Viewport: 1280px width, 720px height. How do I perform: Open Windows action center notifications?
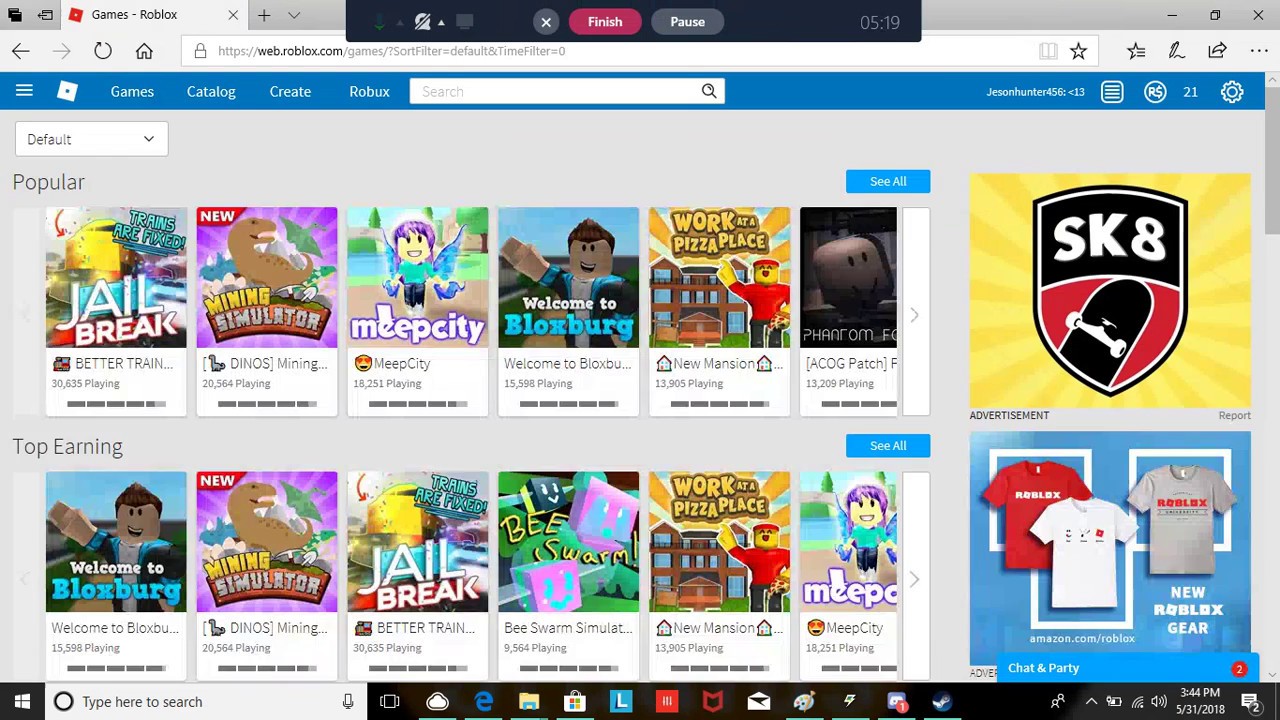tap(1250, 702)
